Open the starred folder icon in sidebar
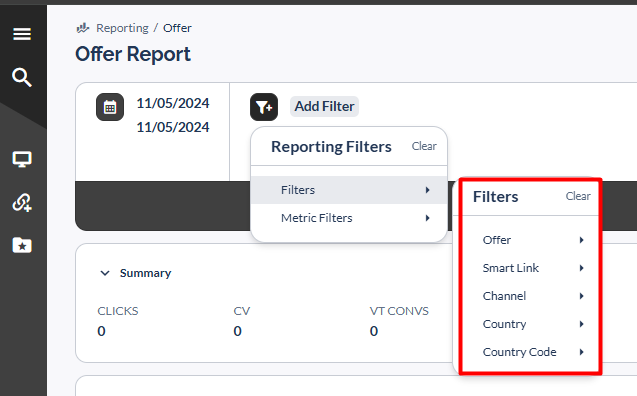The width and height of the screenshot is (637, 396). click(x=22, y=245)
